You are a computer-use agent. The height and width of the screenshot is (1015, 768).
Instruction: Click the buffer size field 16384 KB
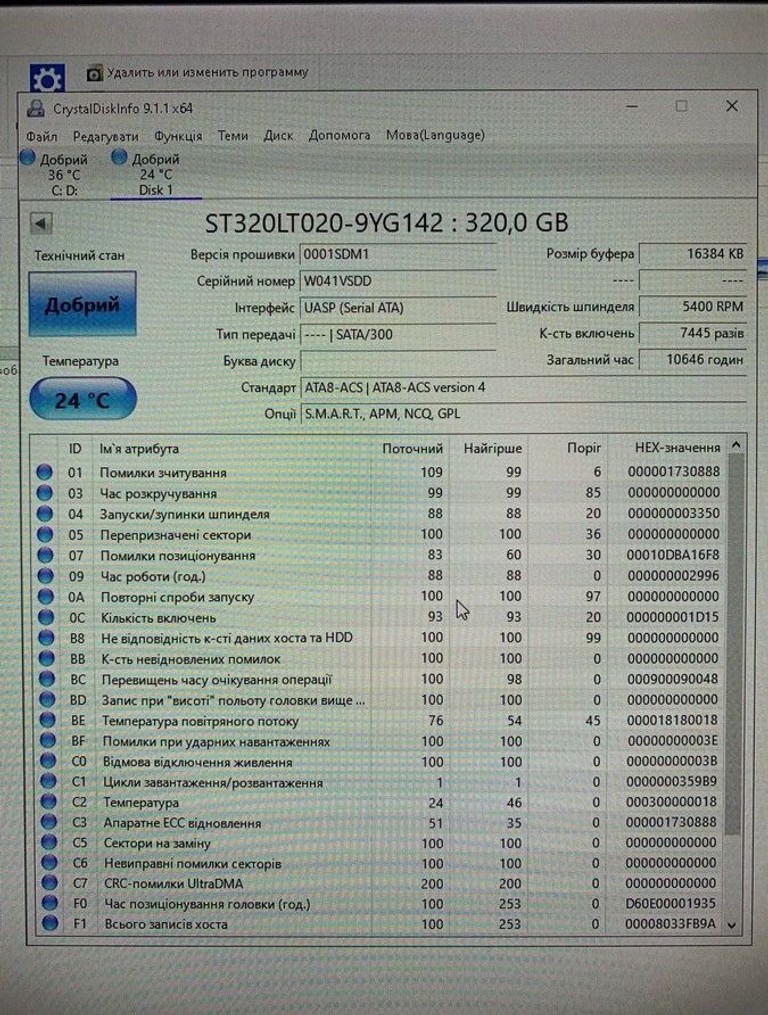692,254
